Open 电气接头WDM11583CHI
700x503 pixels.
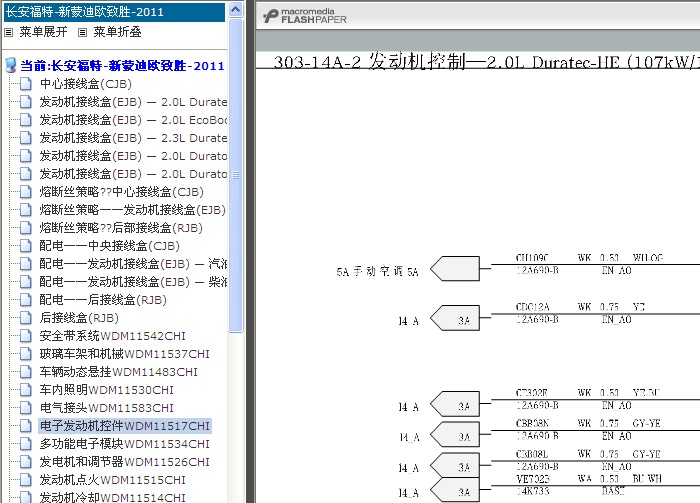(107, 408)
